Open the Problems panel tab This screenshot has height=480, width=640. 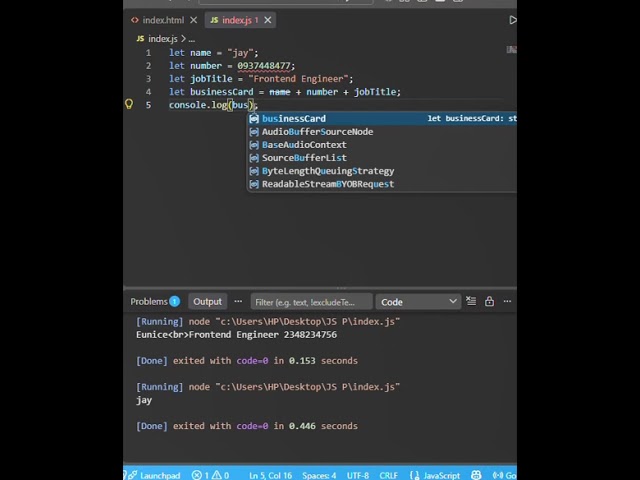click(155, 302)
